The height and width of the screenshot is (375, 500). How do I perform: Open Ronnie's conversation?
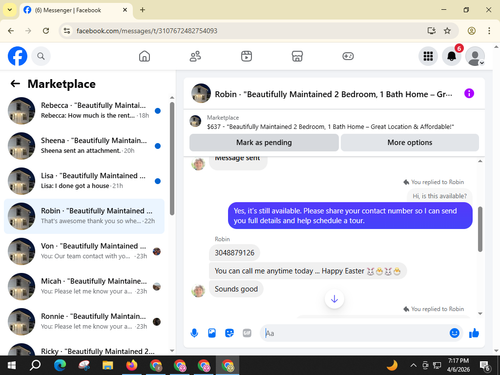(84, 322)
